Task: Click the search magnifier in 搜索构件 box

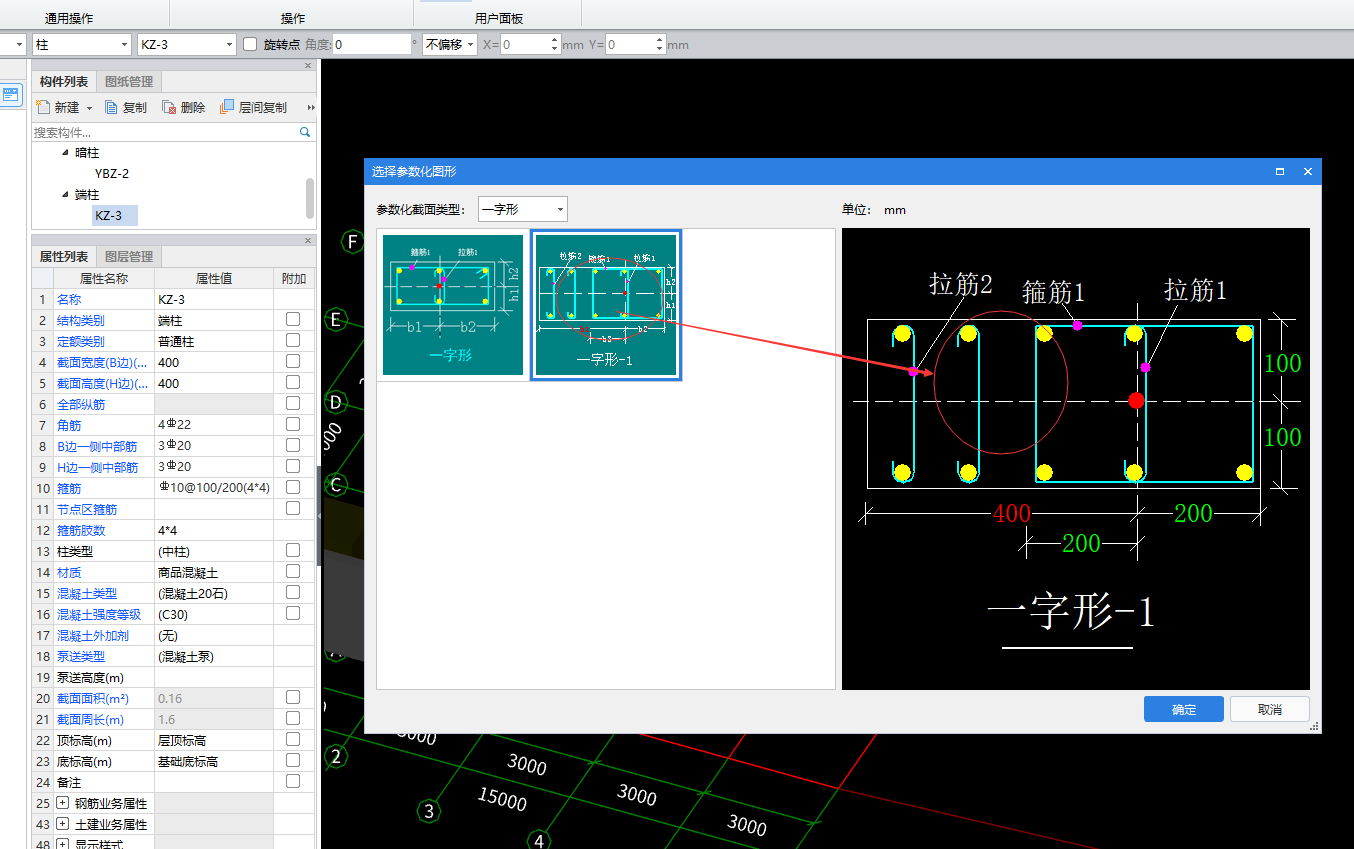Action: pos(305,132)
